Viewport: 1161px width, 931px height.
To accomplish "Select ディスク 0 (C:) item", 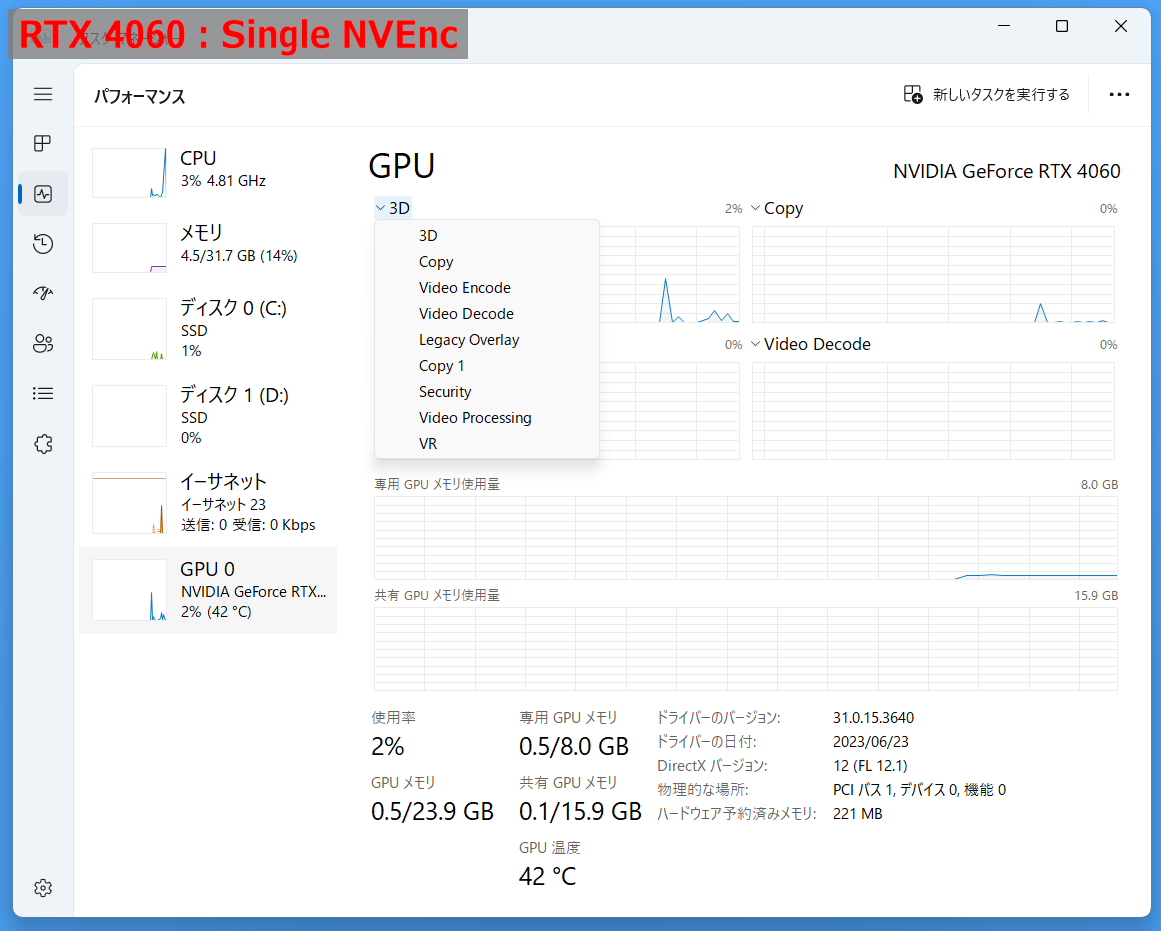I will (208, 329).
